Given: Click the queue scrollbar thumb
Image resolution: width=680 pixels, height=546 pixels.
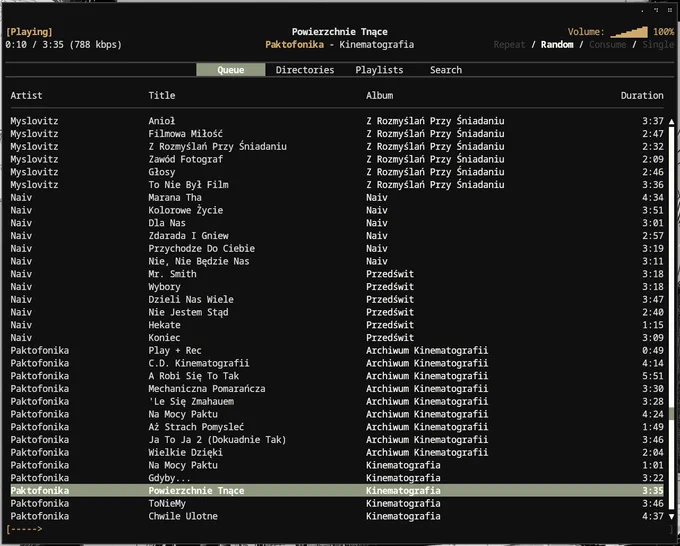Looking at the screenshot, I should 671,414.
